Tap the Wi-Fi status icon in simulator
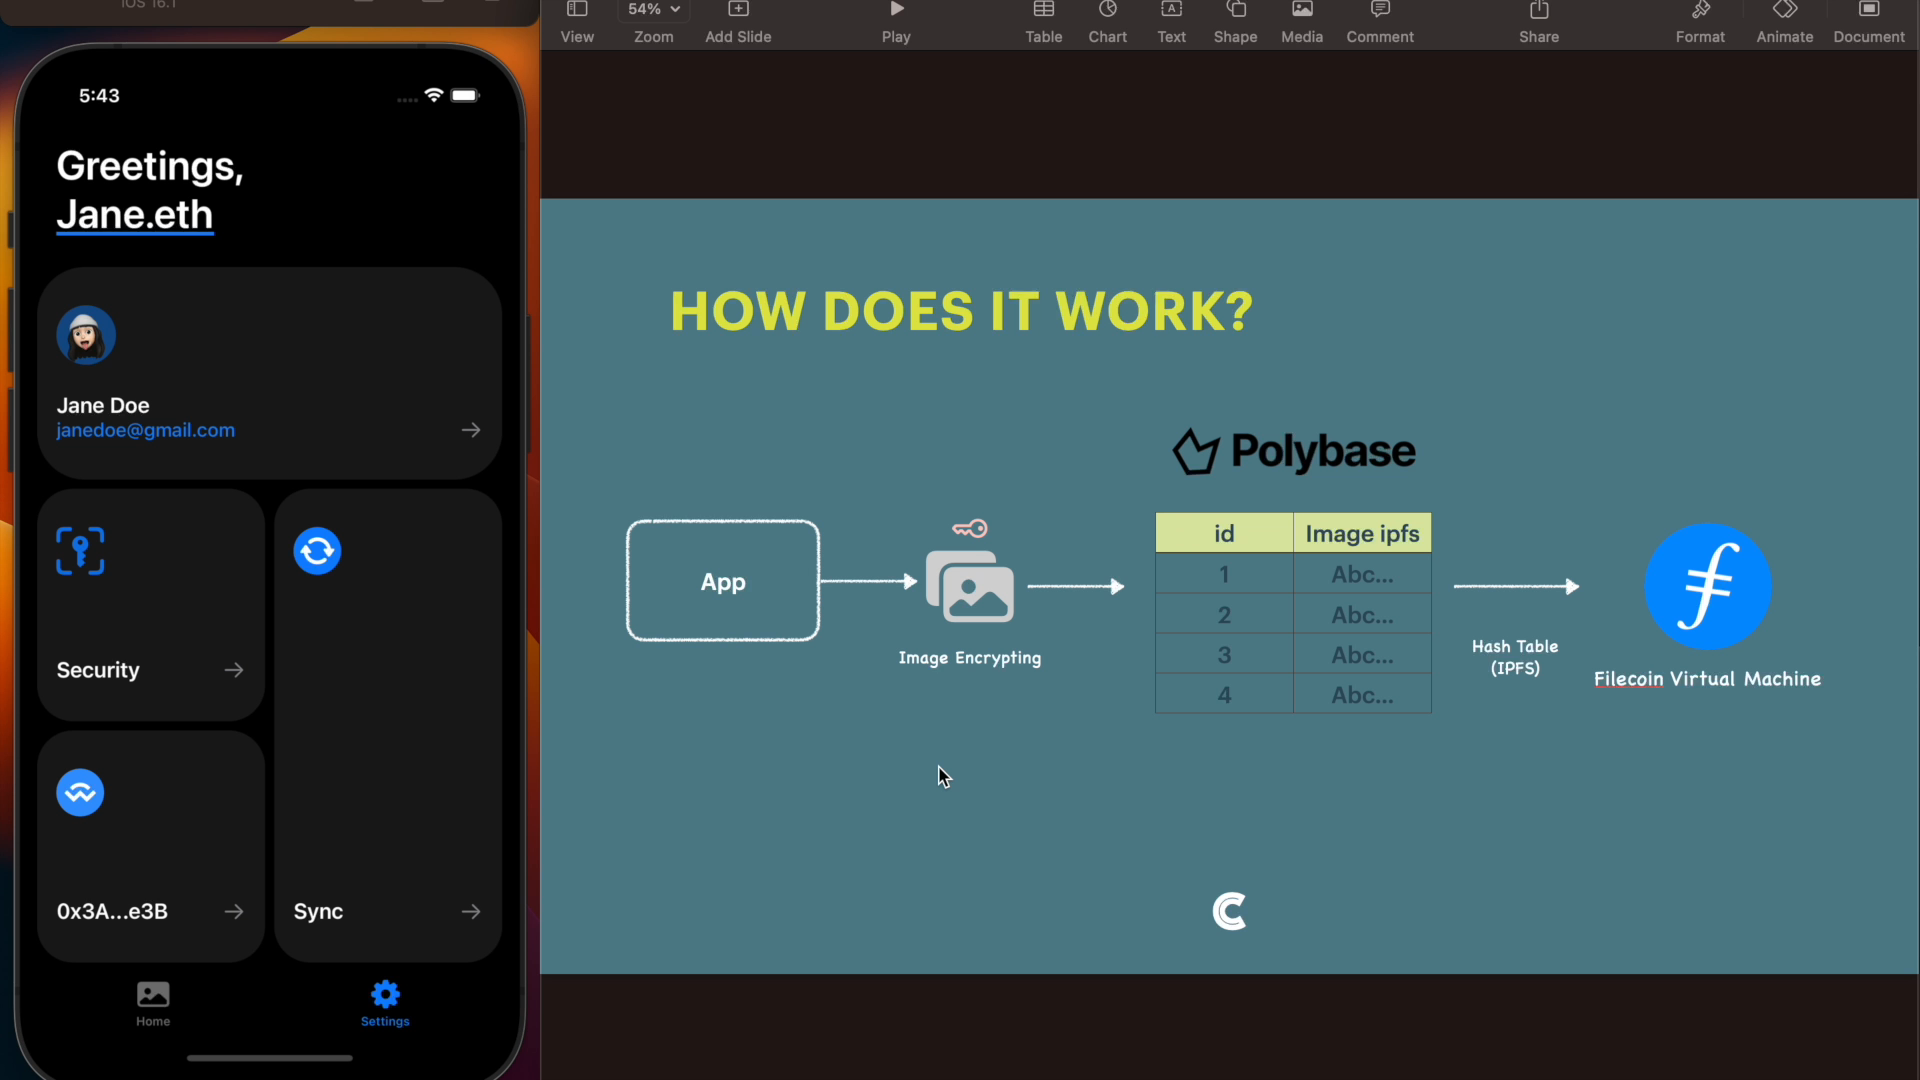Viewport: 1920px width, 1080px height. pos(434,95)
